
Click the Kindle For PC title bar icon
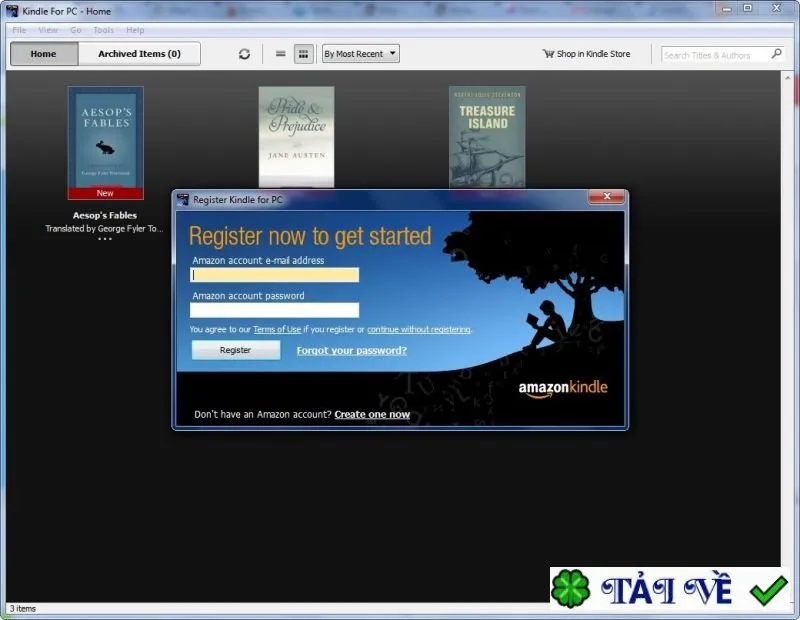tap(12, 11)
